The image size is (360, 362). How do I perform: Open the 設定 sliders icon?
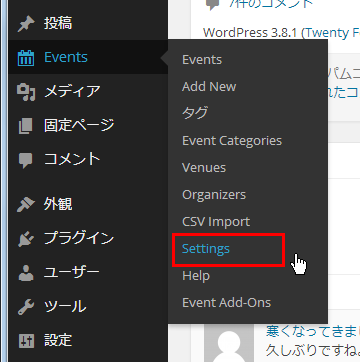(x=26, y=341)
